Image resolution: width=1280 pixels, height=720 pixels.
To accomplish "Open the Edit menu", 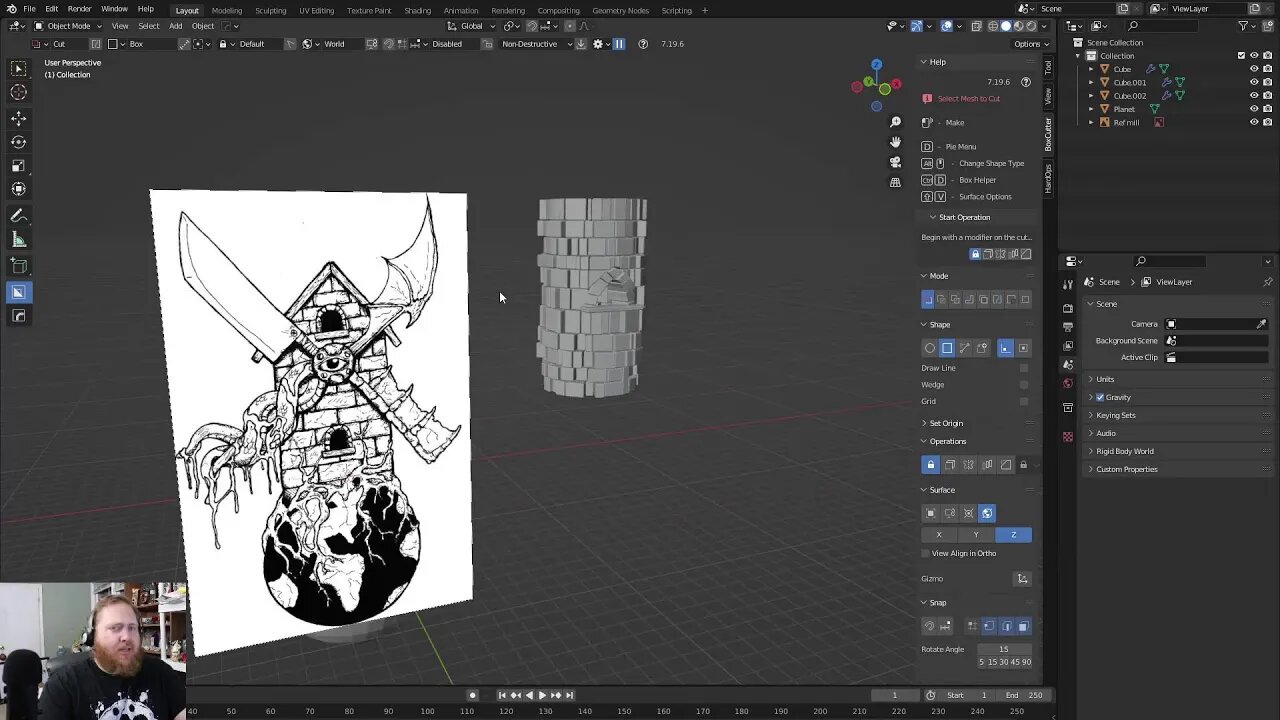I will (x=51, y=9).
